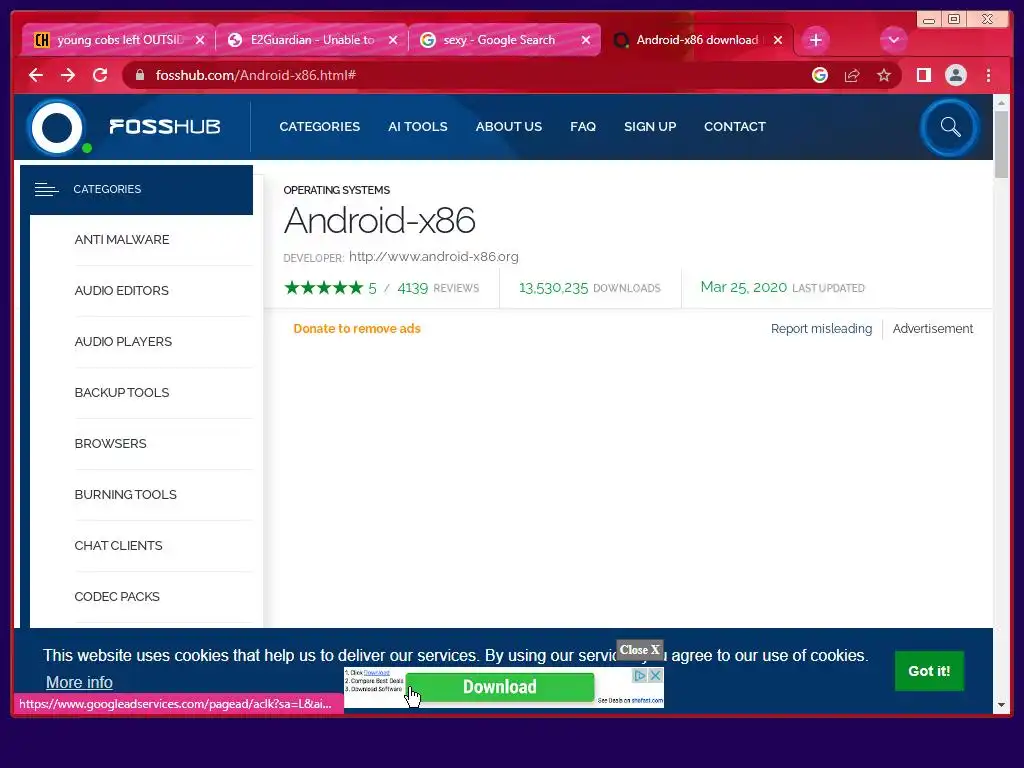This screenshot has width=1024, height=768.
Task: Open the AUDIO EDITORS category
Action: 121,291
